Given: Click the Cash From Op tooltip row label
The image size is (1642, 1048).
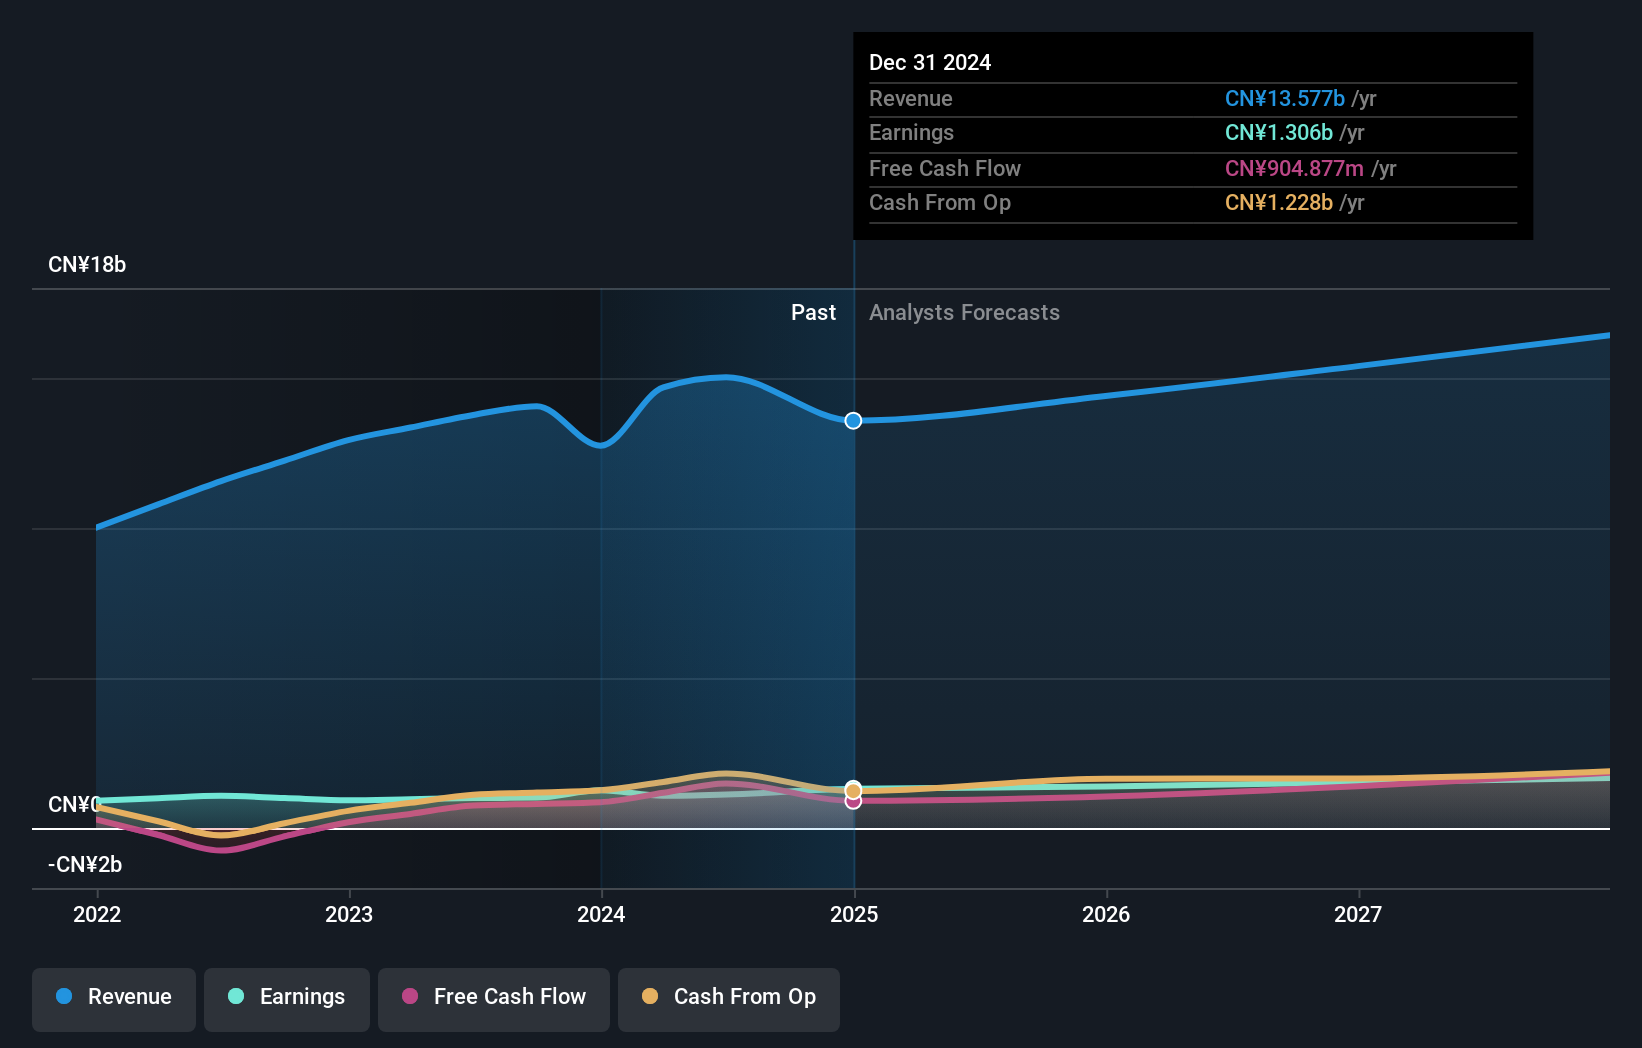Looking at the screenshot, I should (x=940, y=203).
